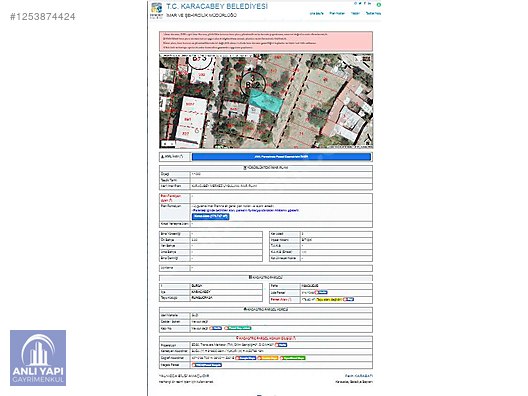The width and height of the screenshot is (528, 396).
Task: Click the name link at bottom right of page
Action: click(359, 375)
